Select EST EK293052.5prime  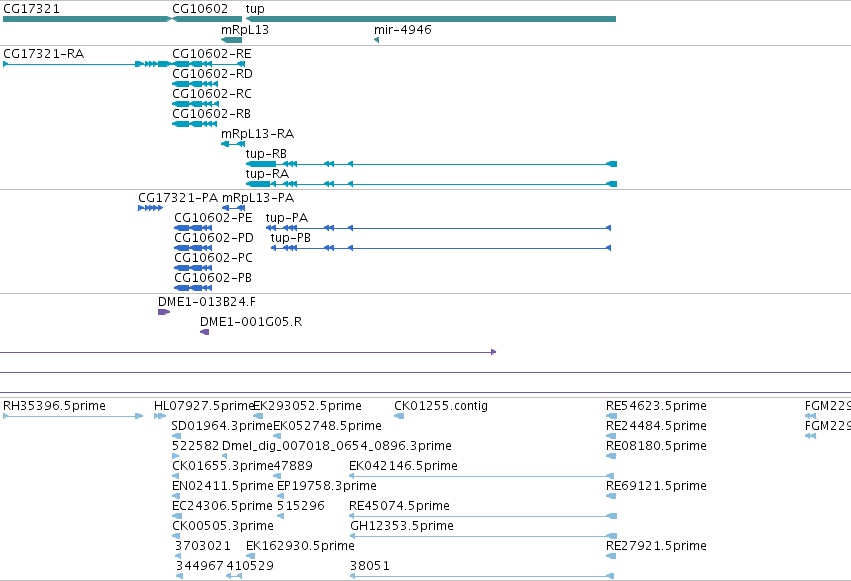308,406
